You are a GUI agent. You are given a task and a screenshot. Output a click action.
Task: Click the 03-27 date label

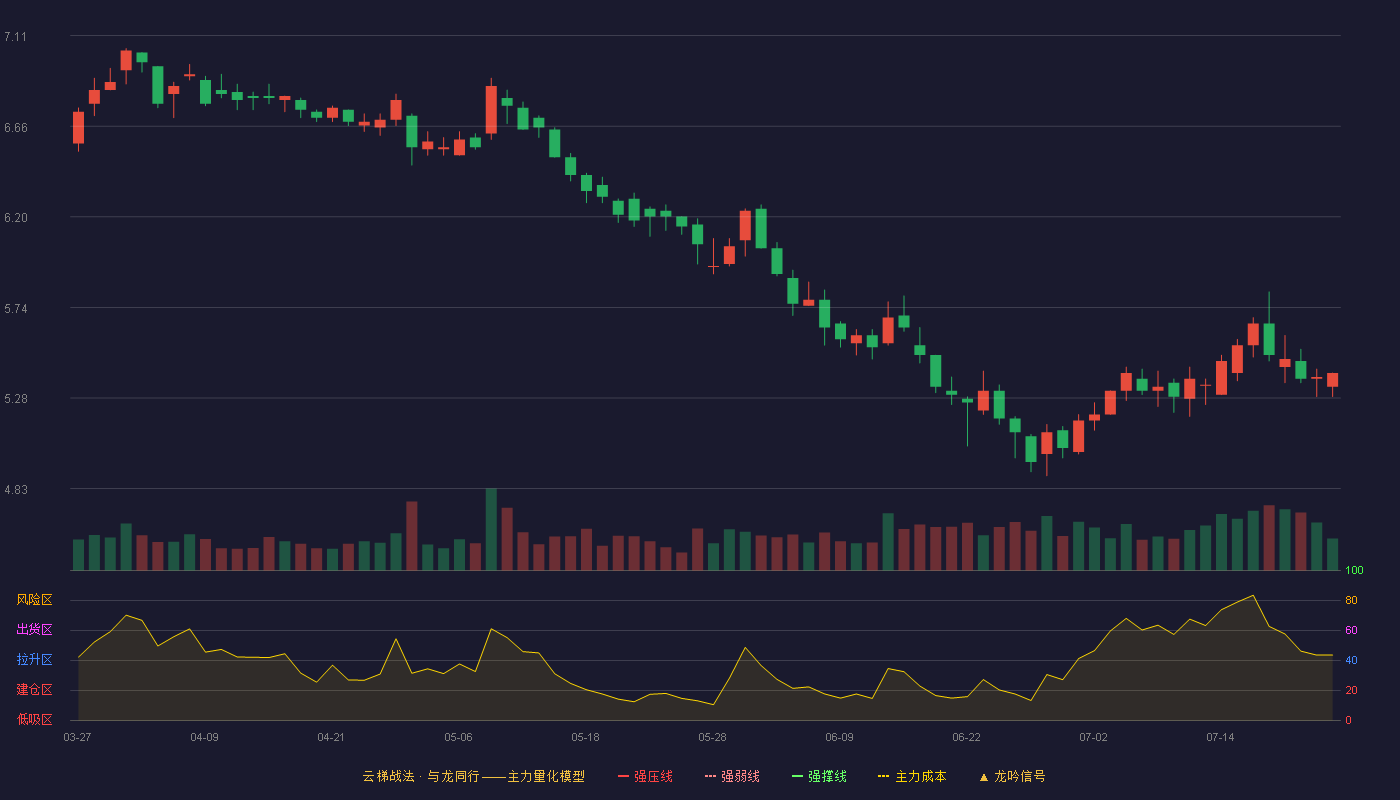point(77,737)
